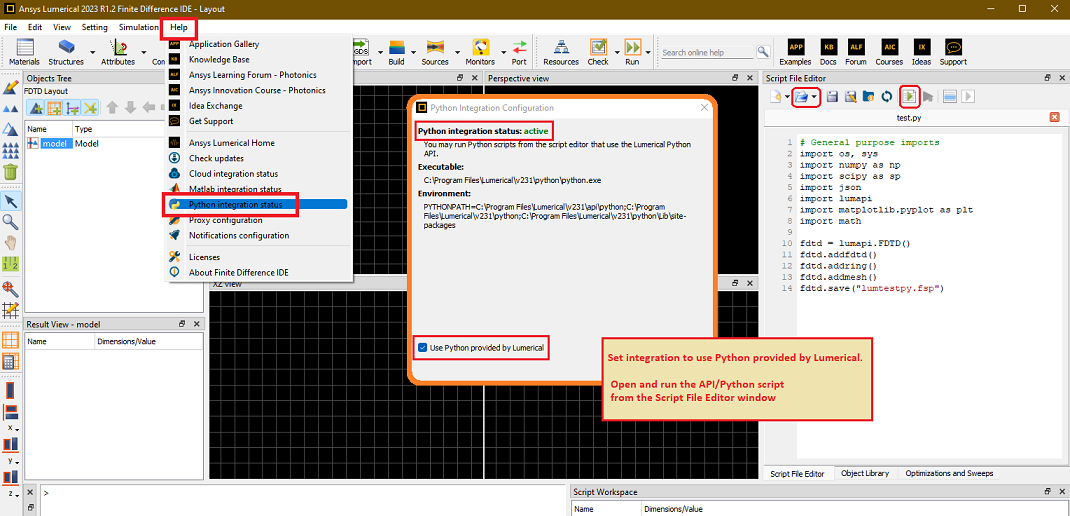
Task: Run the script with the green arrow icon
Action: [x=910, y=97]
